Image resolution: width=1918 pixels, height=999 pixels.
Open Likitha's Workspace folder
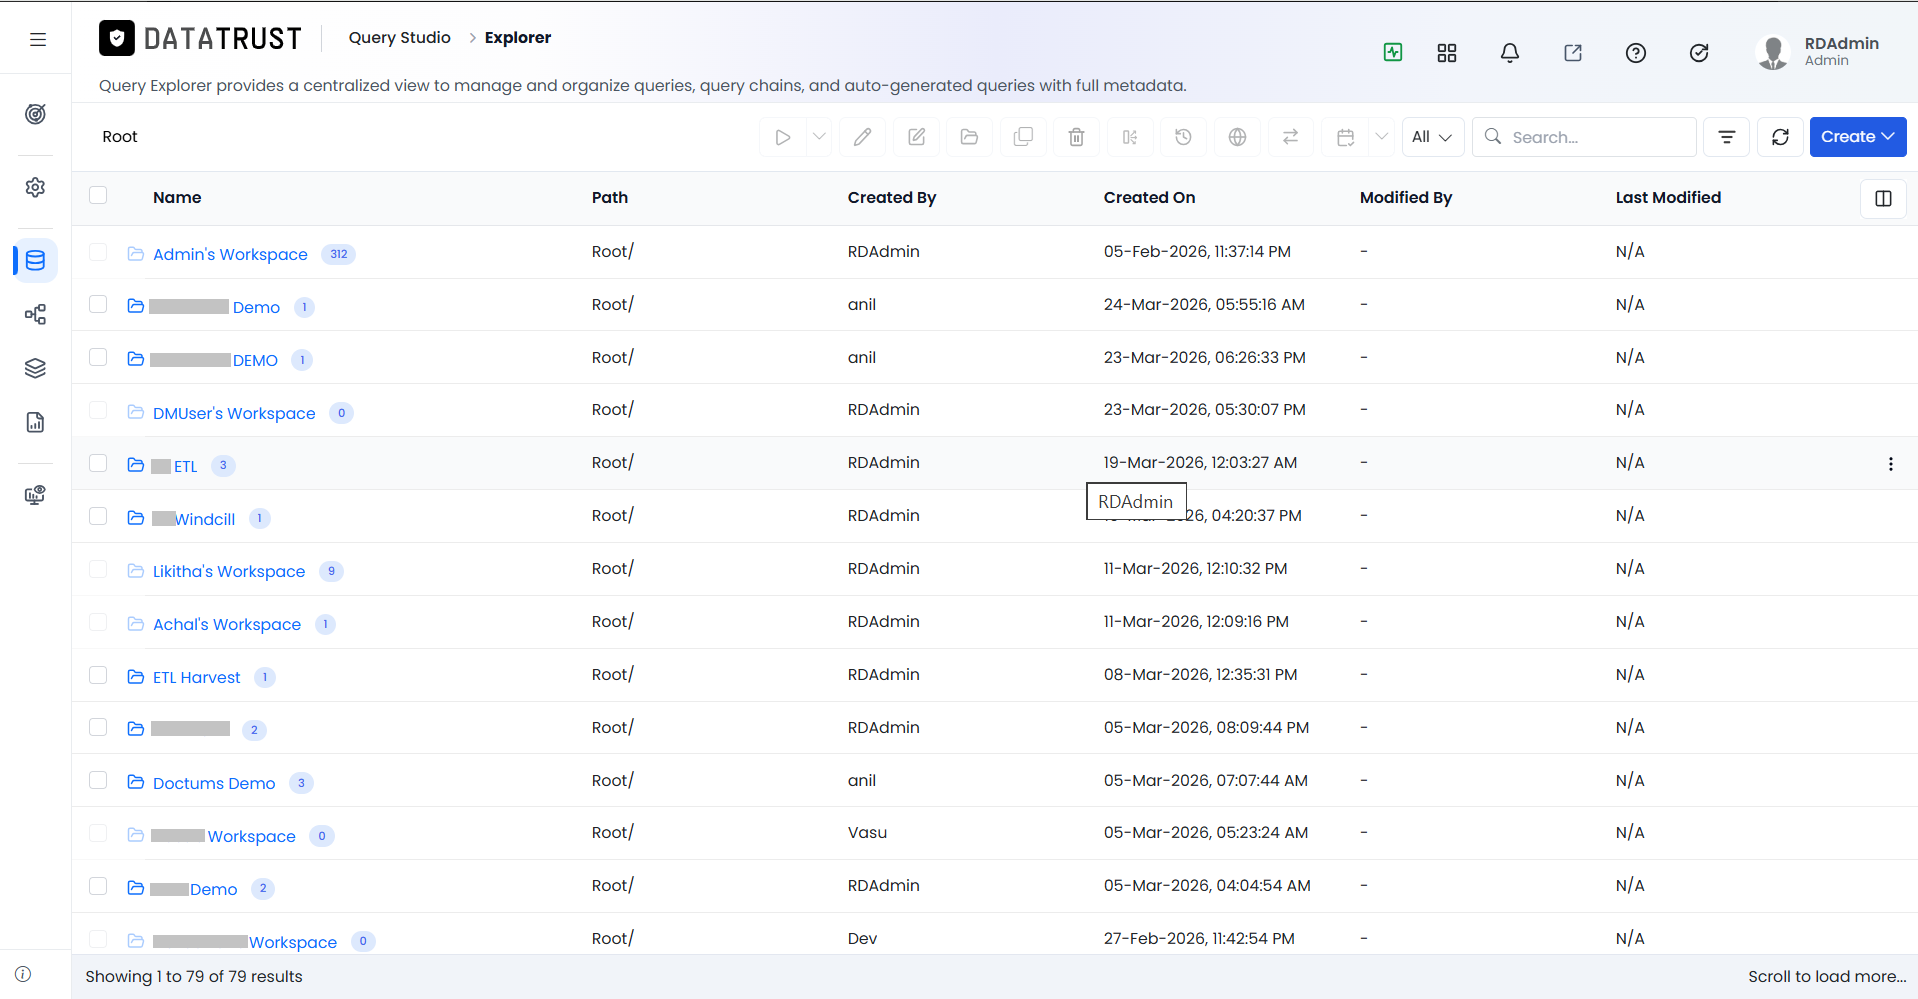click(x=229, y=571)
